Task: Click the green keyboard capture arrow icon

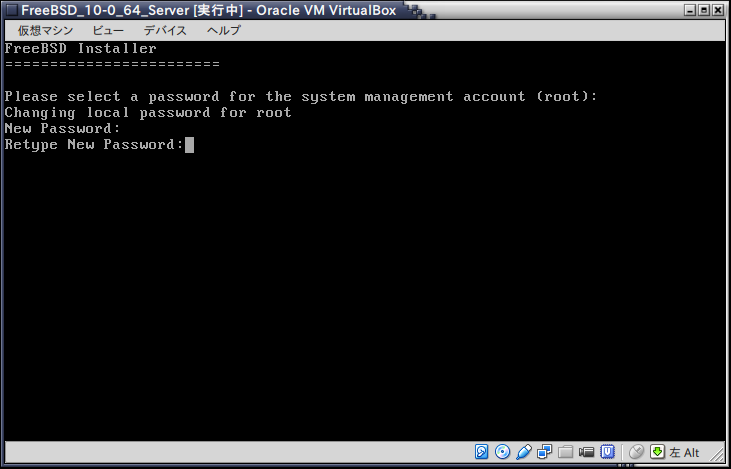Action: 657,451
